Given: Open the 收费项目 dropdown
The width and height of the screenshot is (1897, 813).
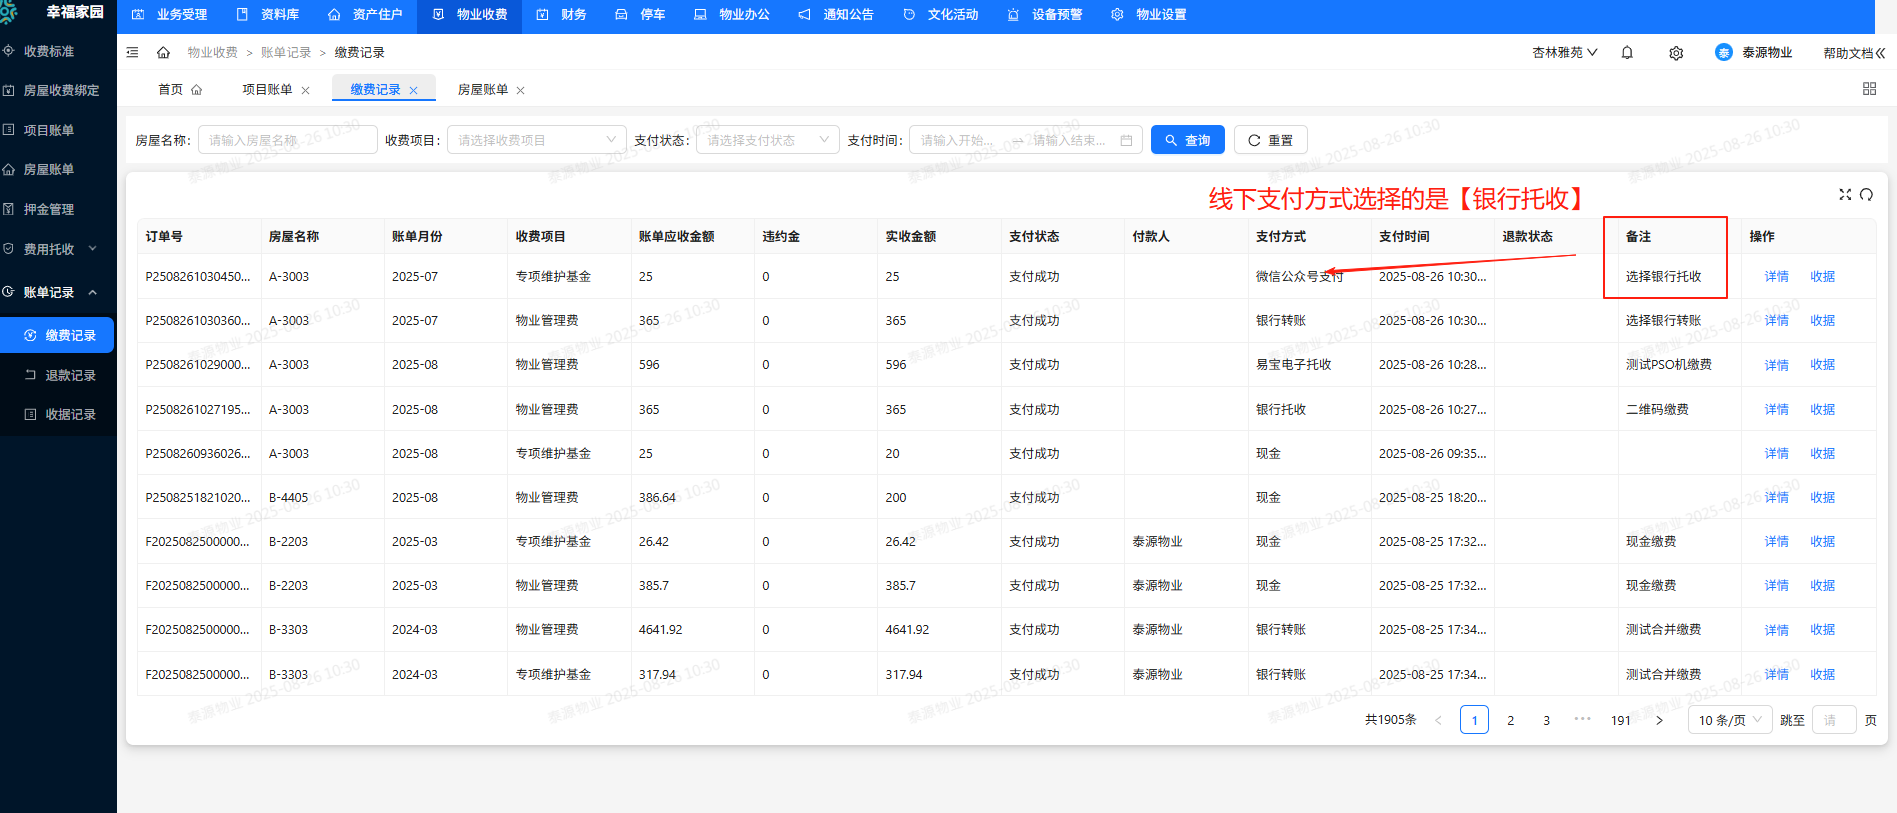Looking at the screenshot, I should tap(536, 140).
